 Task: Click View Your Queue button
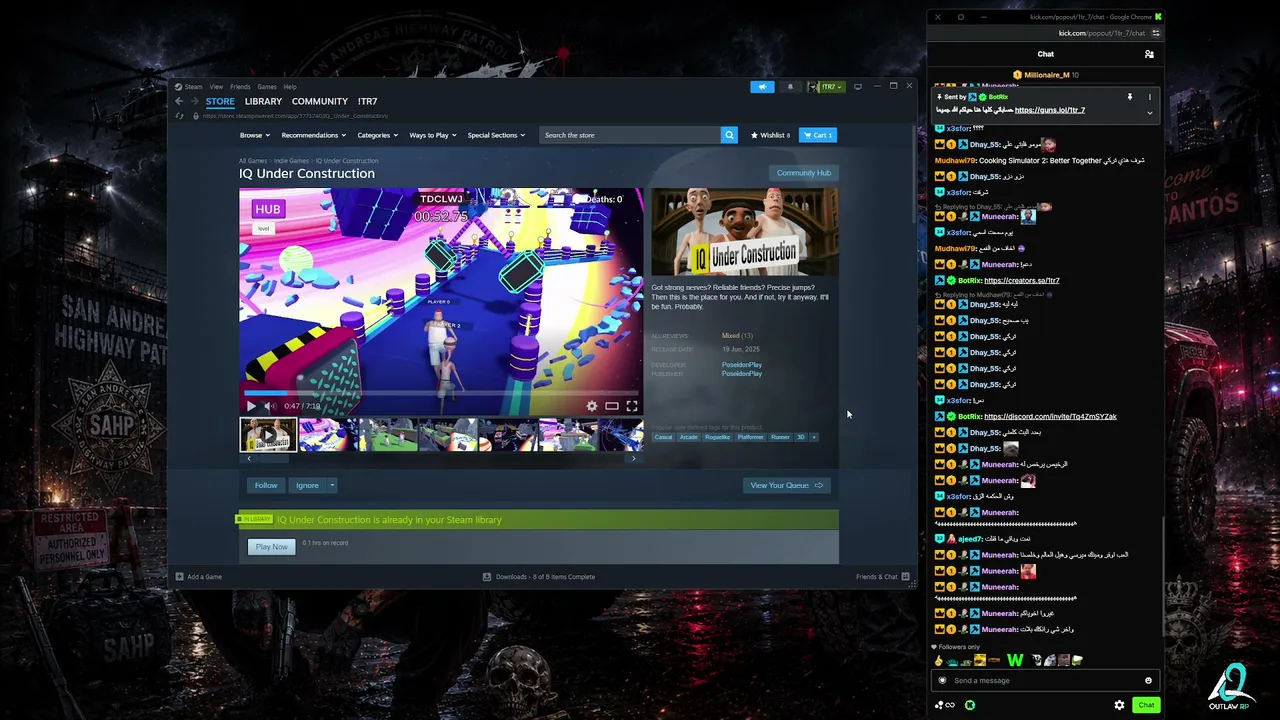pos(786,485)
